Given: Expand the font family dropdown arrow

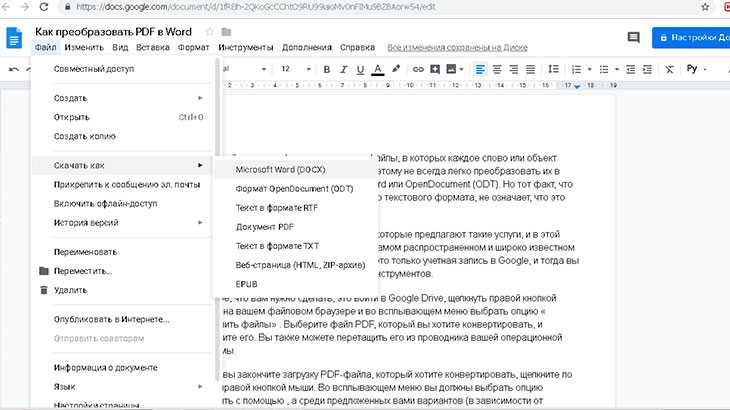Looking at the screenshot, I should 264,69.
